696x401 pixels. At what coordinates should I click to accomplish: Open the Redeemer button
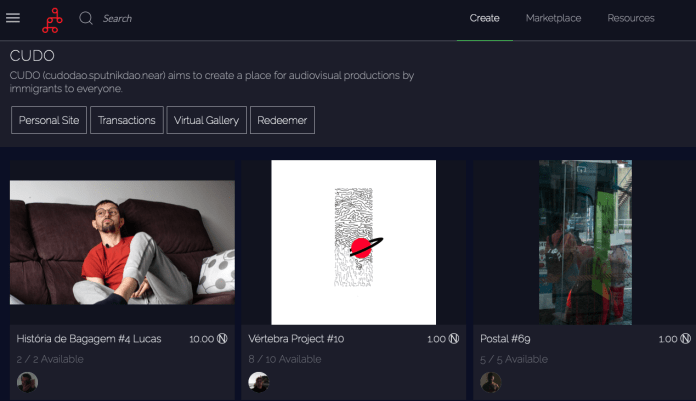coord(282,120)
